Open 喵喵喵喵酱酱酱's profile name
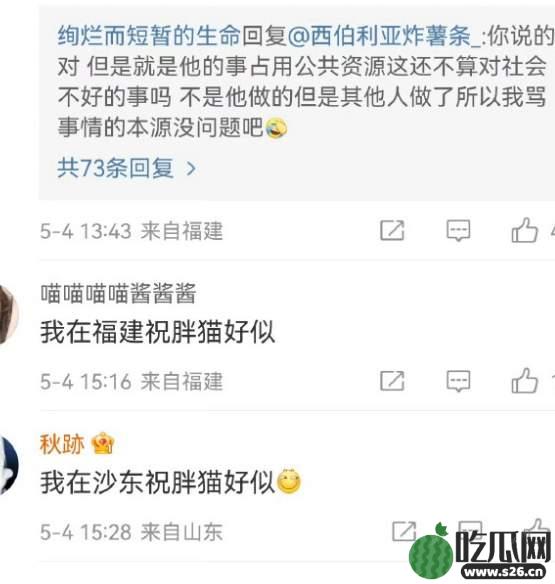The image size is (555, 584). coord(118,293)
